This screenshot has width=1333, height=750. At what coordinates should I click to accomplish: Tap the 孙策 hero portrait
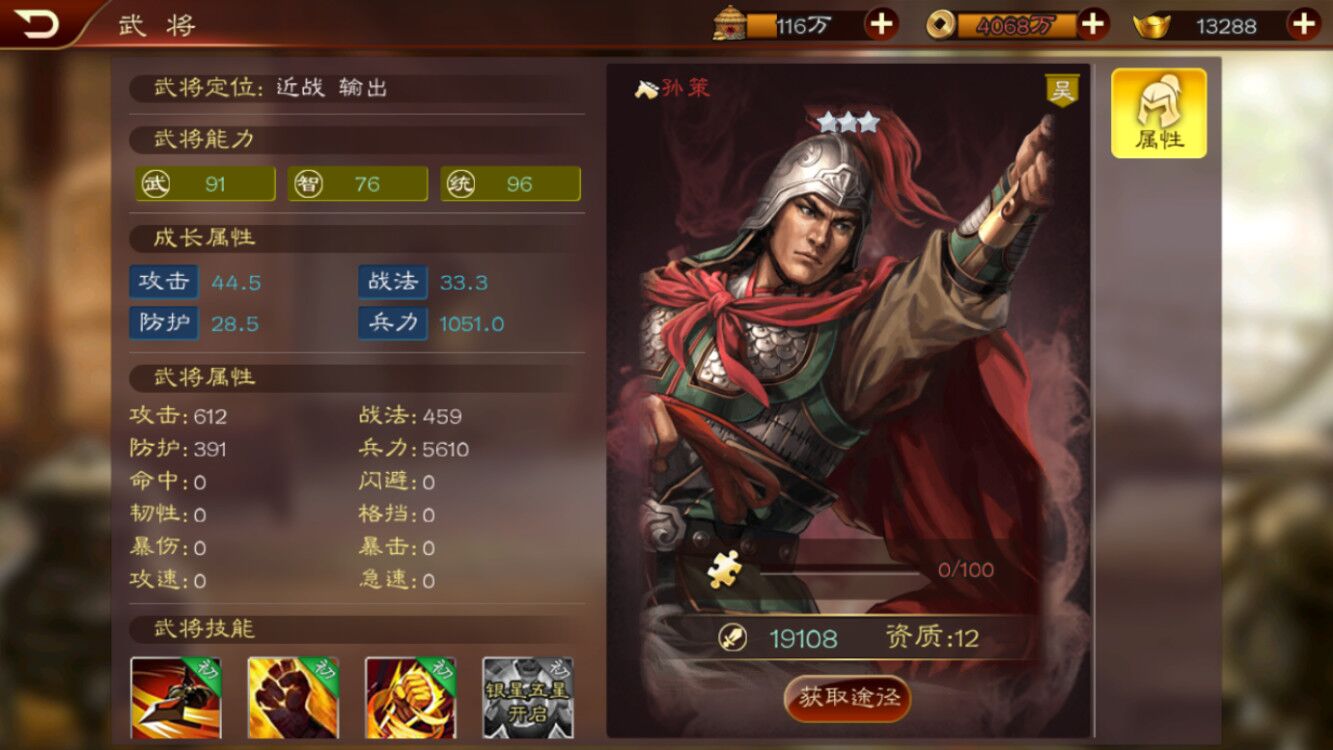[x=848, y=350]
